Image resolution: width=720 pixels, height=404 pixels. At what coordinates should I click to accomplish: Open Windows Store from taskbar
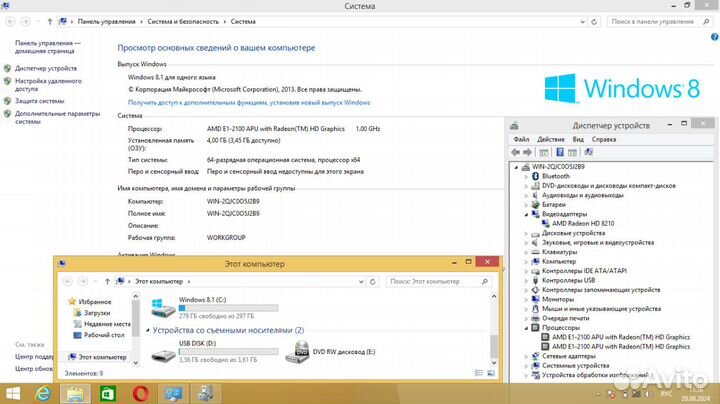[108, 394]
